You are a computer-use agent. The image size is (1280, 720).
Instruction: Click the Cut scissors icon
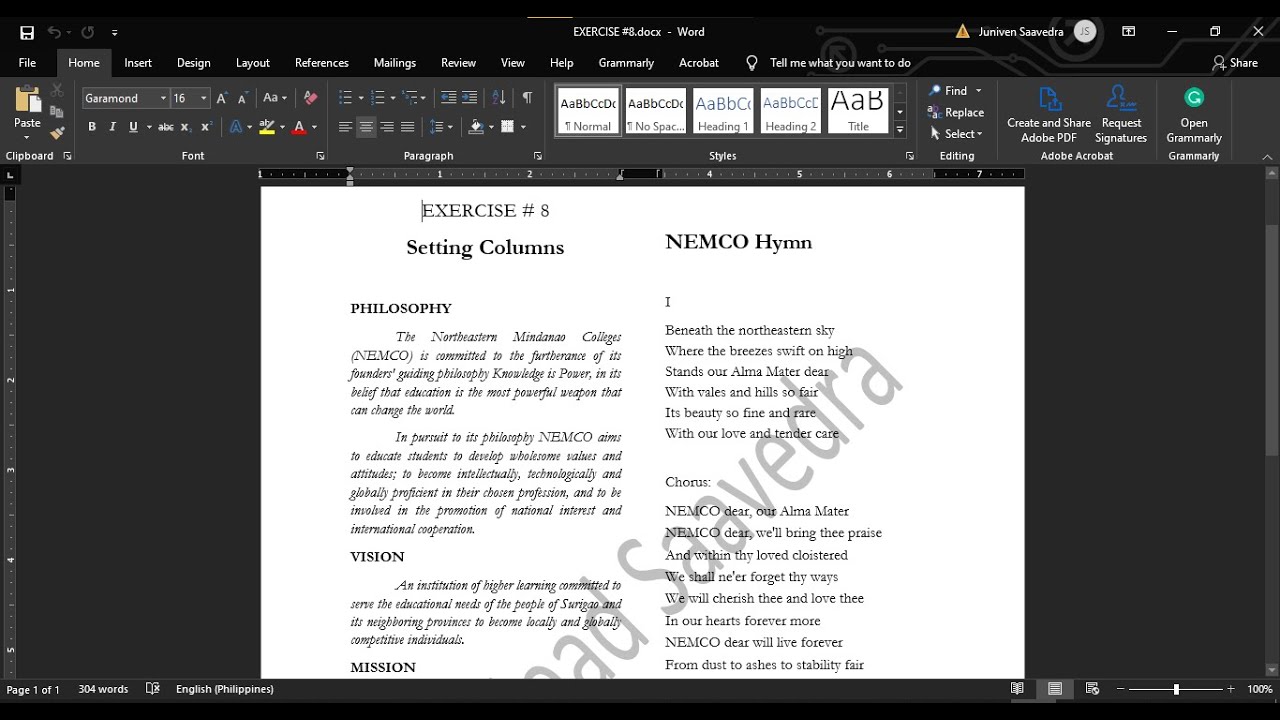[57, 91]
